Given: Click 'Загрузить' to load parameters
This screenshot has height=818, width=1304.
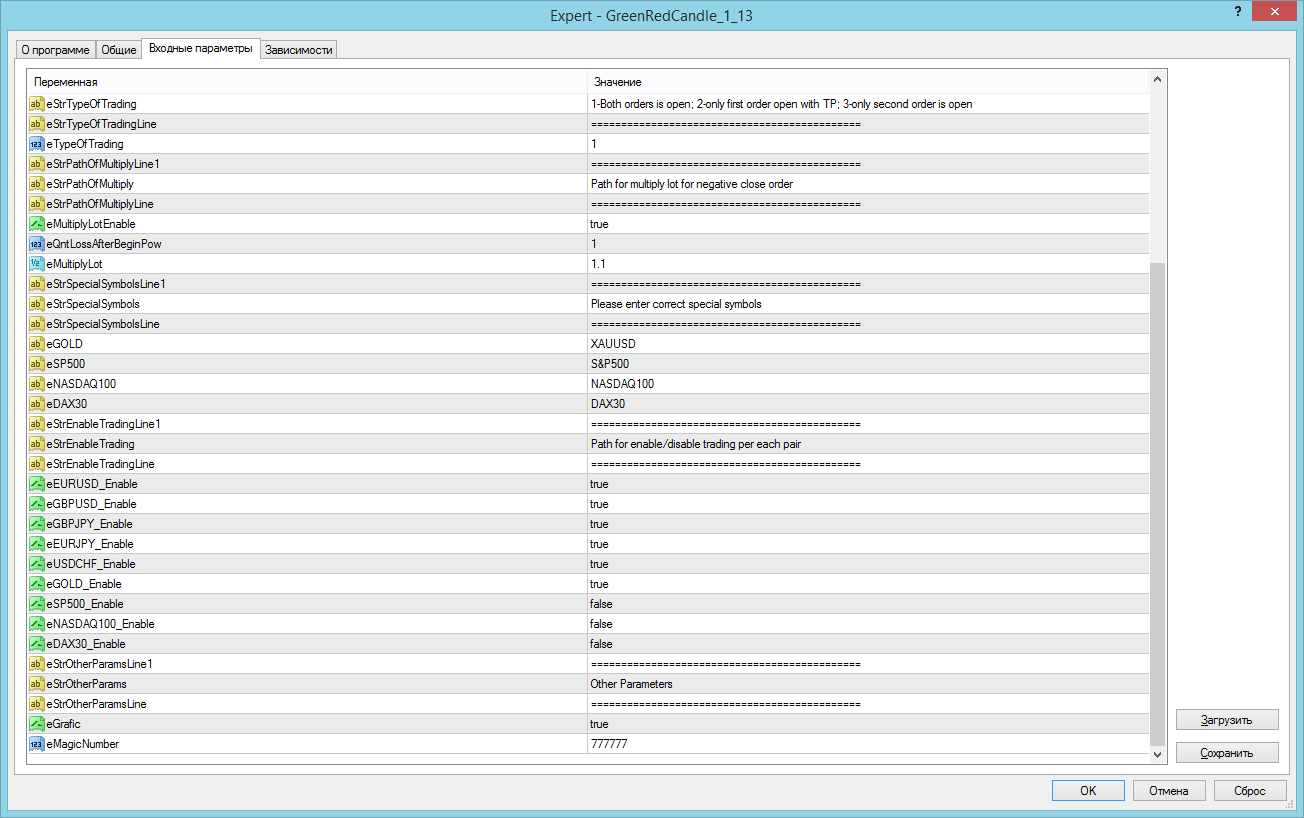Looking at the screenshot, I should pos(1227,720).
